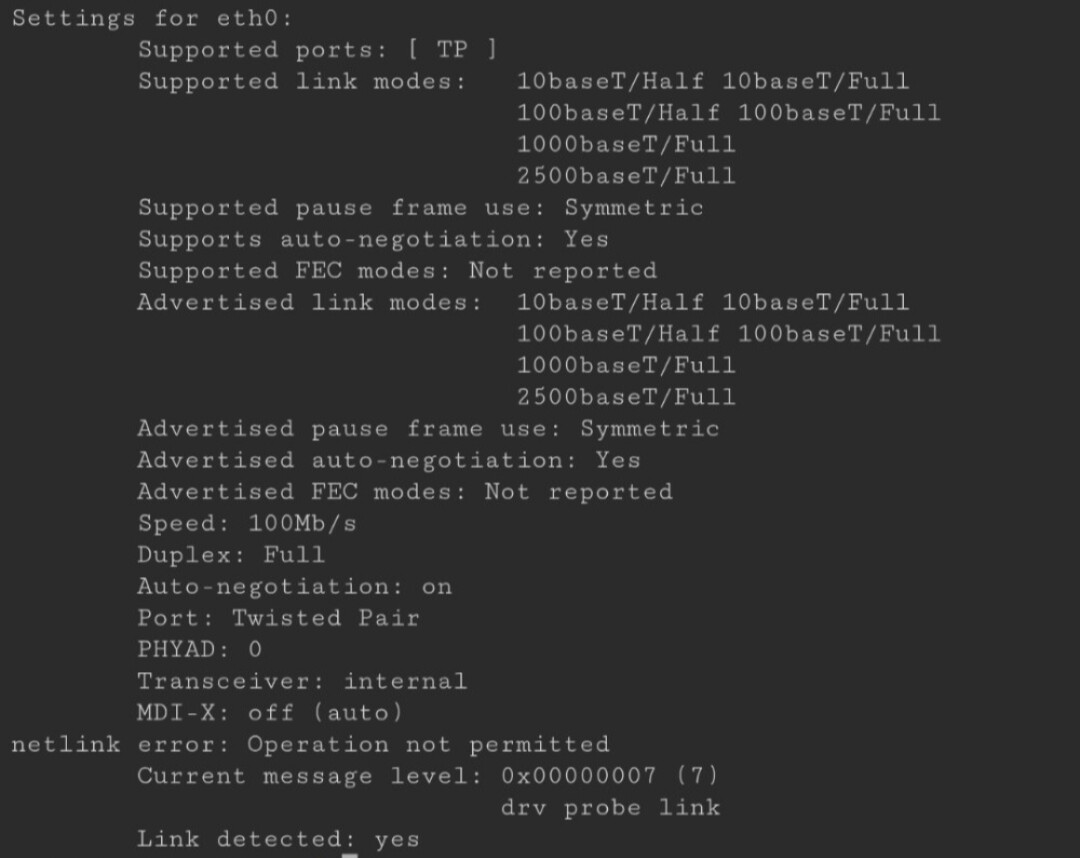Click the "Supported link modes:" label
The height and width of the screenshot is (858, 1080).
click(x=302, y=81)
